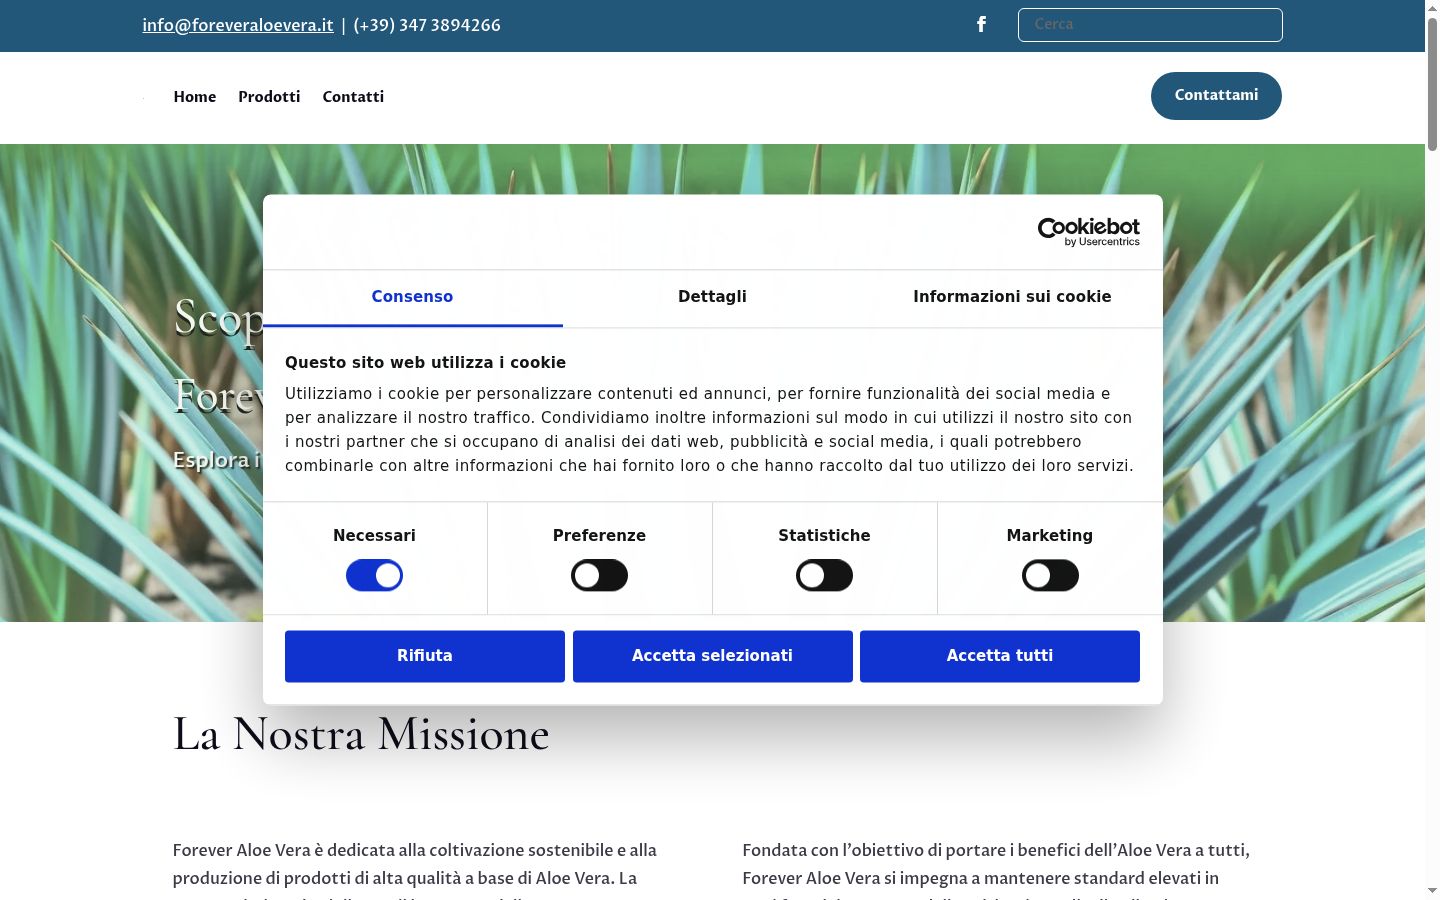The height and width of the screenshot is (900, 1440).
Task: Accept all cookies with Accetta tutti
Action: click(1000, 656)
